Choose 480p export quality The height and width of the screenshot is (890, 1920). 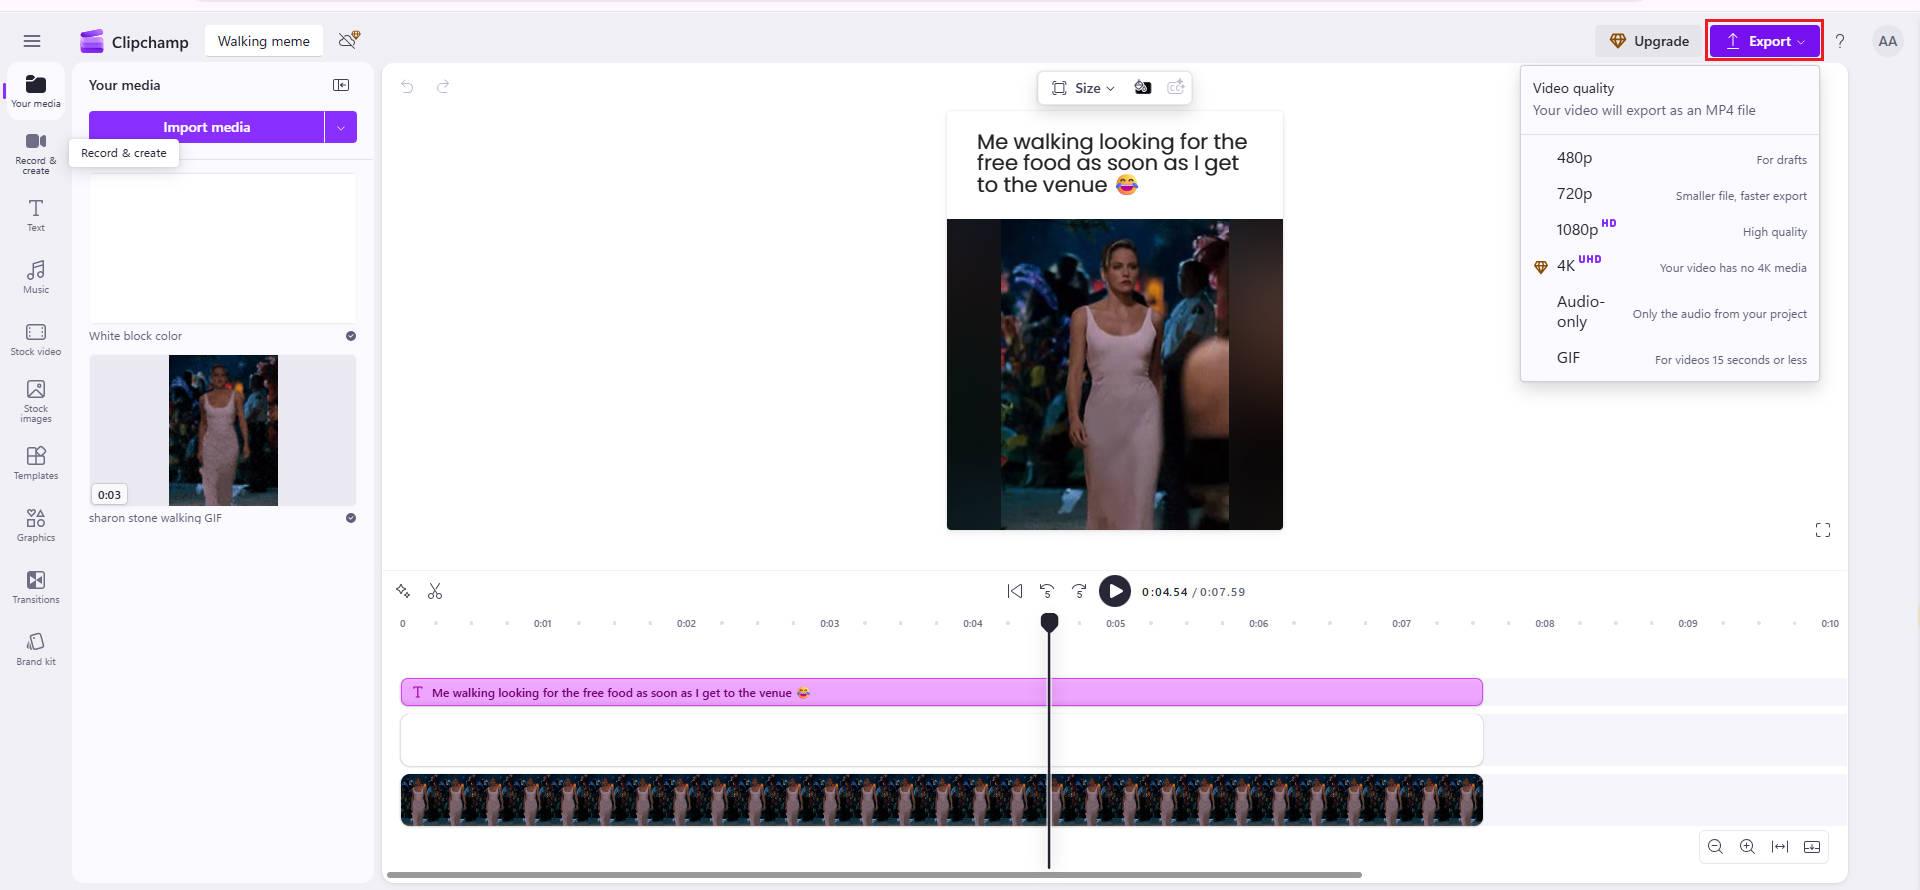(1670, 158)
